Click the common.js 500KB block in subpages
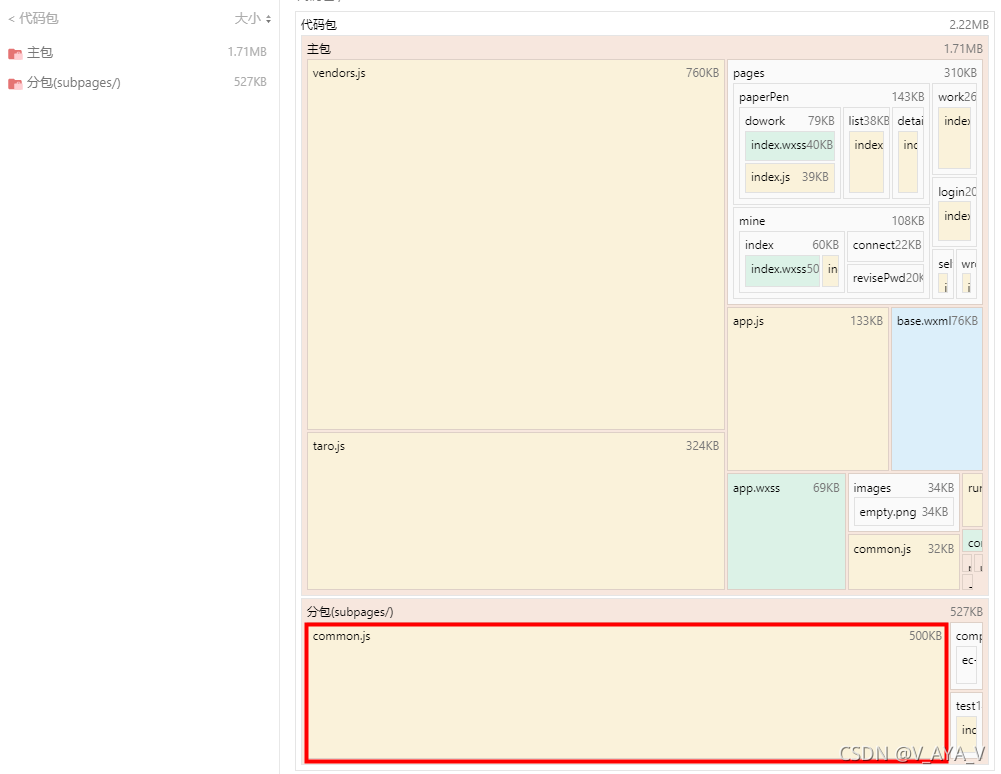Viewport: 1001px width, 774px height. click(626, 693)
